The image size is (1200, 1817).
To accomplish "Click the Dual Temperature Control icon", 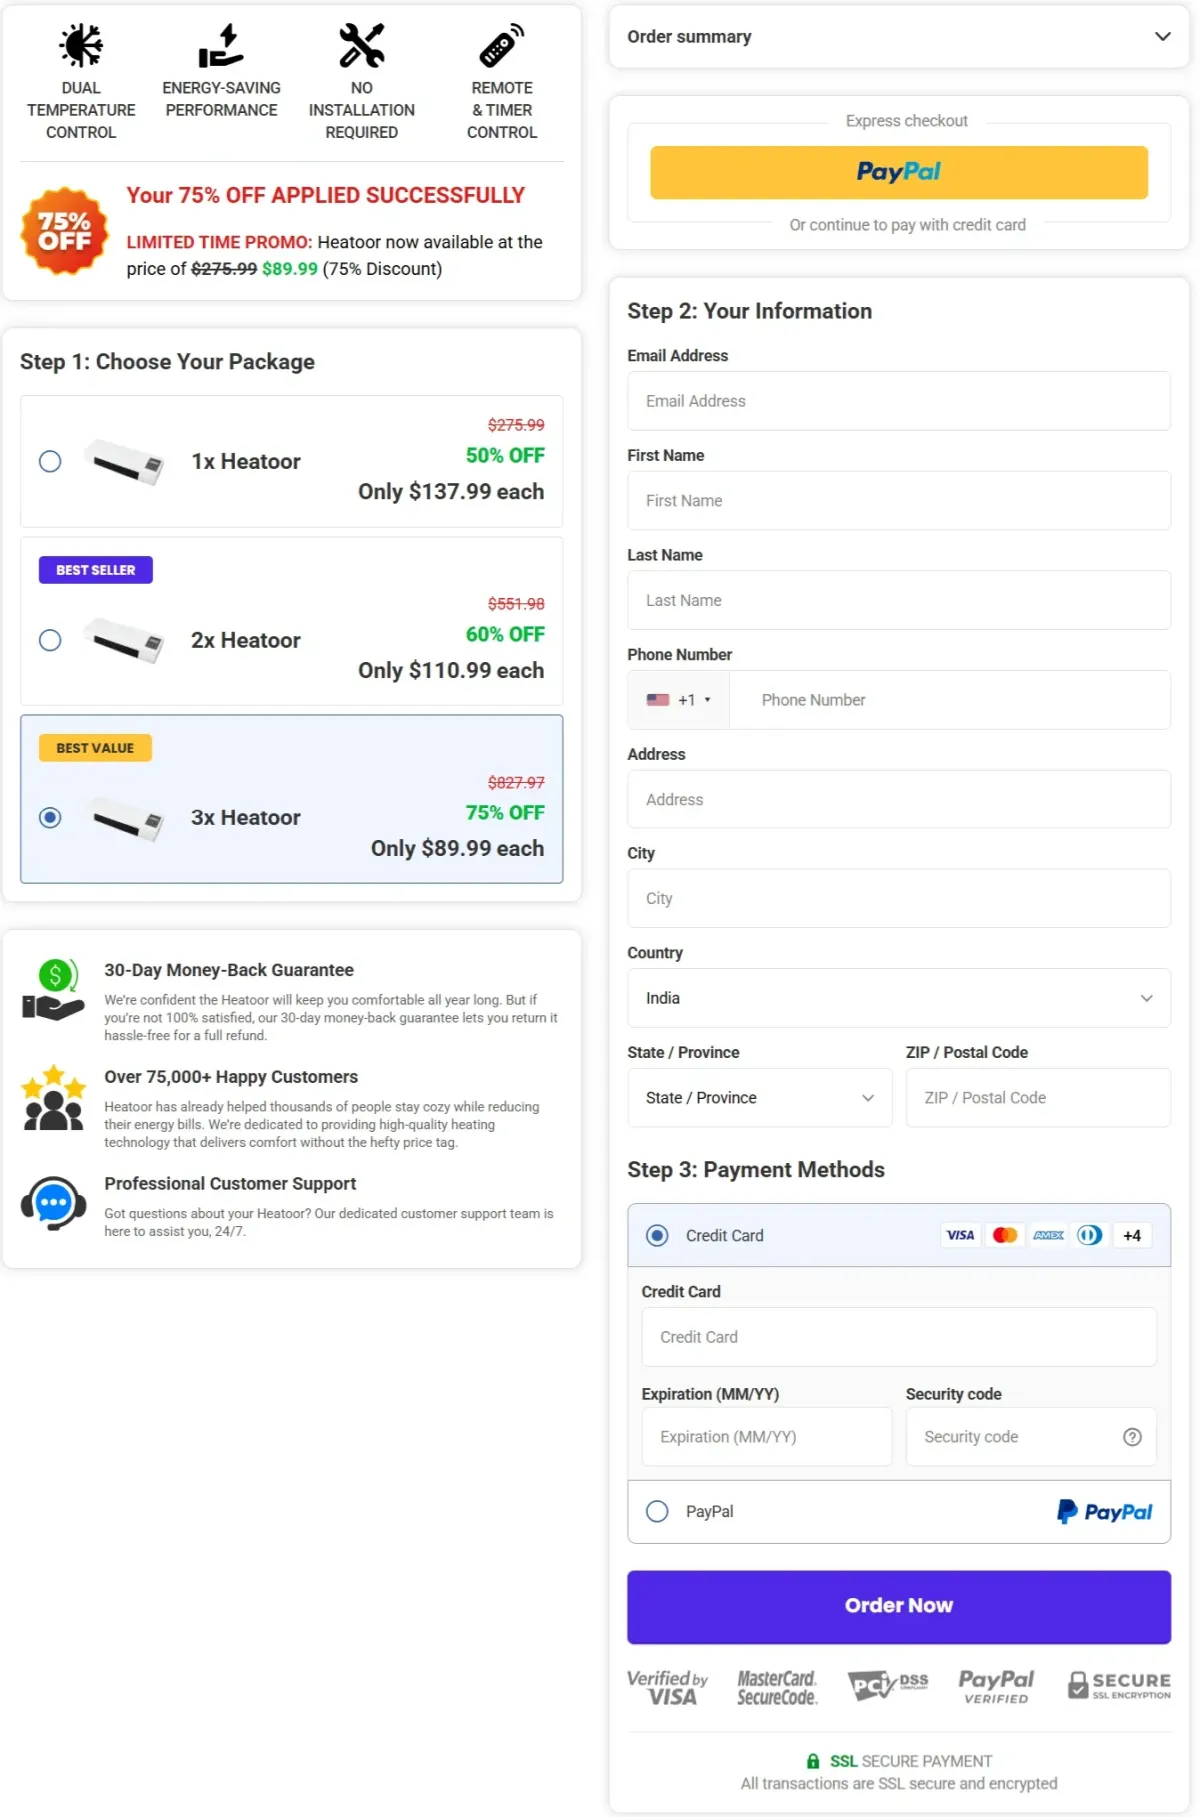I will pos(81,45).
